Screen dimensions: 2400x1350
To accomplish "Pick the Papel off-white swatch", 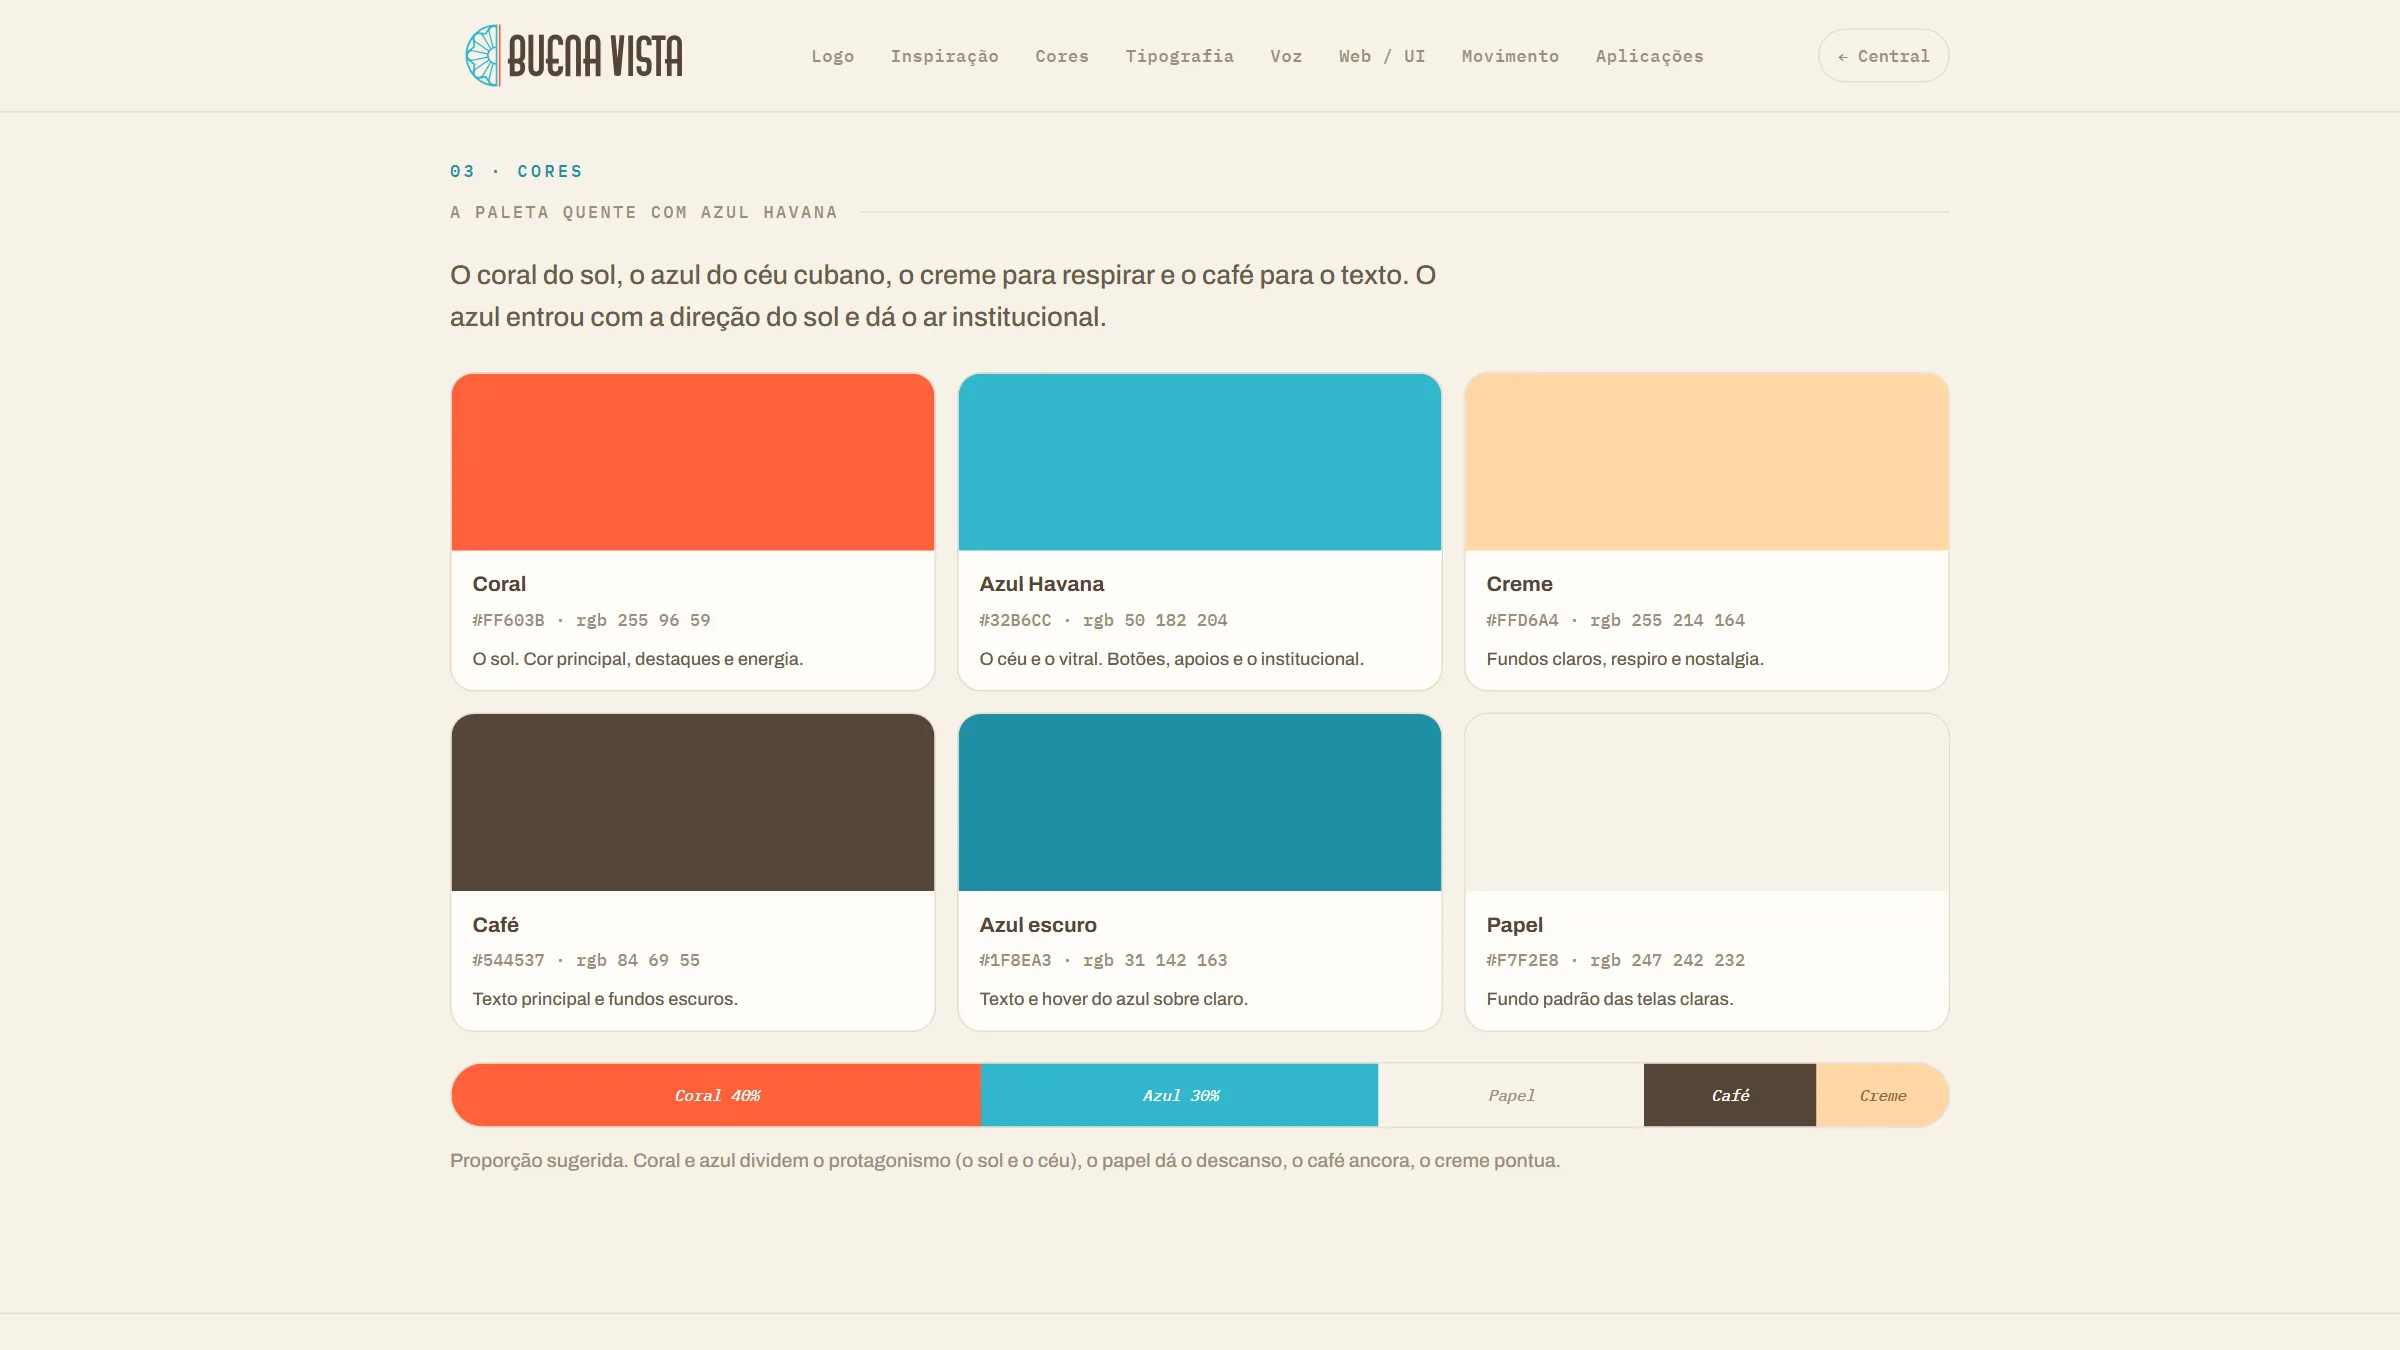I will click(x=1707, y=802).
